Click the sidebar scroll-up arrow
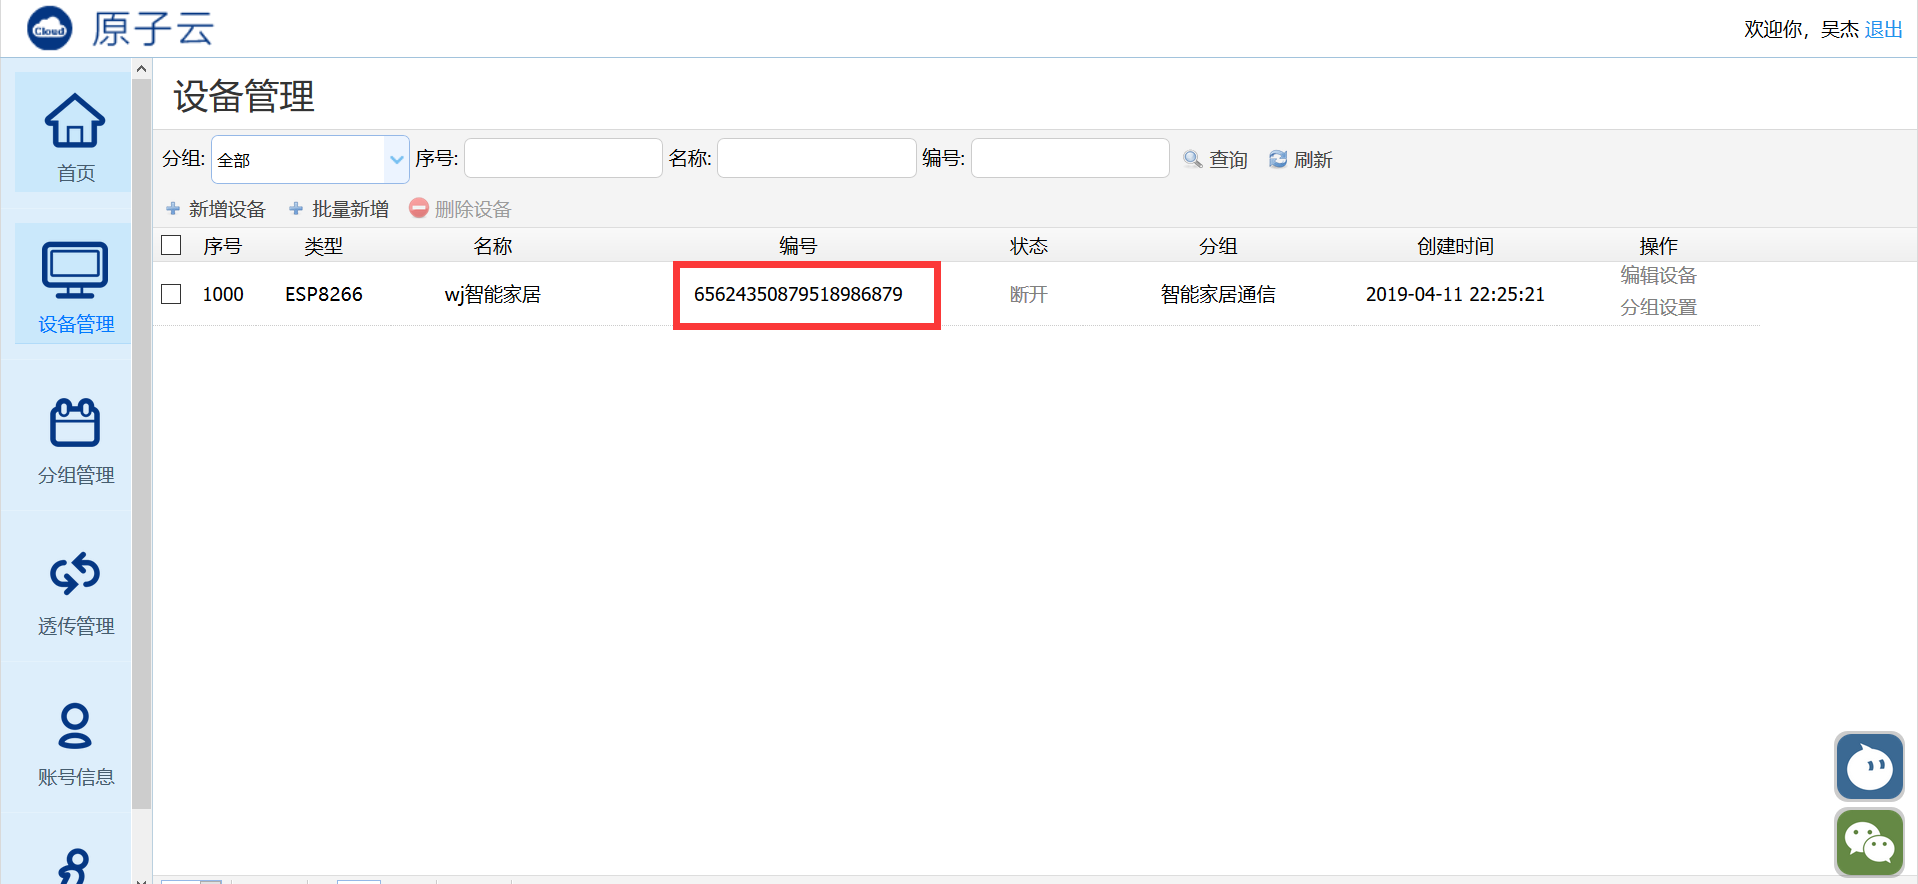The image size is (1918, 884). (x=142, y=69)
